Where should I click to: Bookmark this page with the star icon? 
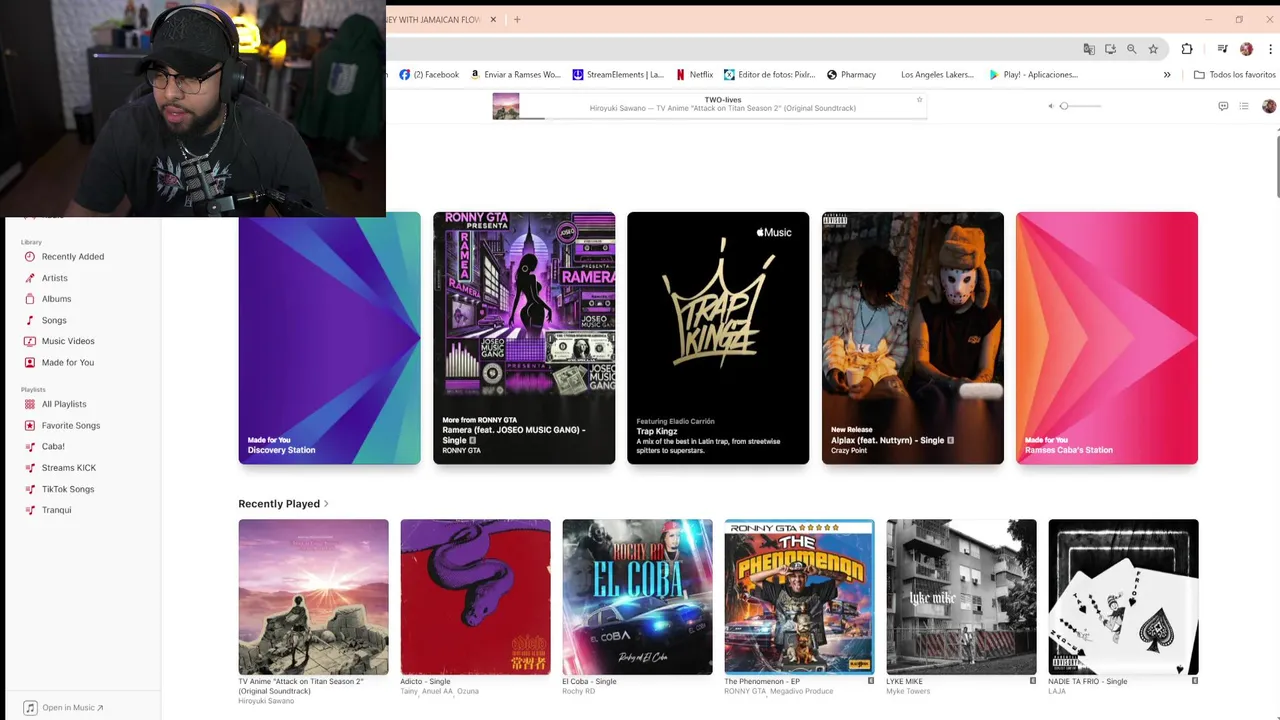tap(1153, 49)
